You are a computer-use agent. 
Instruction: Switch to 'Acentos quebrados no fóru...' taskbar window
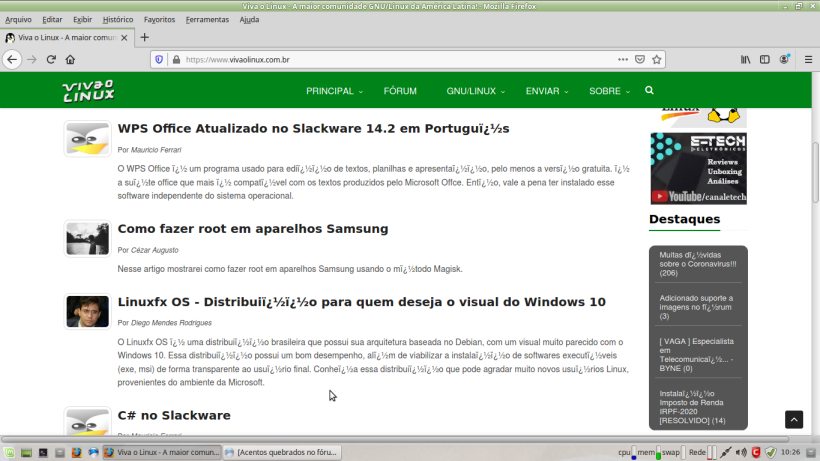click(x=282, y=453)
